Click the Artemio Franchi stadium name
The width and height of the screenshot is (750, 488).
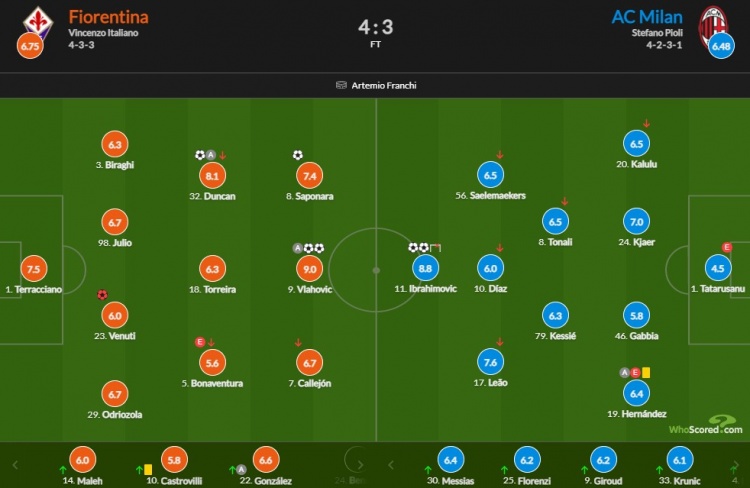pyautogui.click(x=384, y=86)
